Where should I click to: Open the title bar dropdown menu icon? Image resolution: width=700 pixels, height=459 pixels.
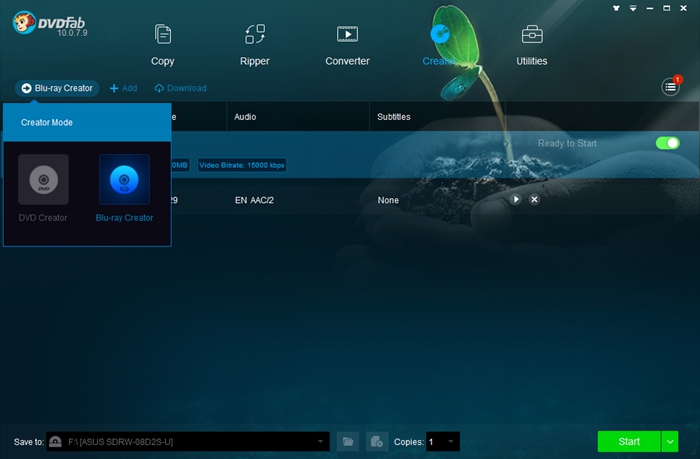[x=633, y=8]
